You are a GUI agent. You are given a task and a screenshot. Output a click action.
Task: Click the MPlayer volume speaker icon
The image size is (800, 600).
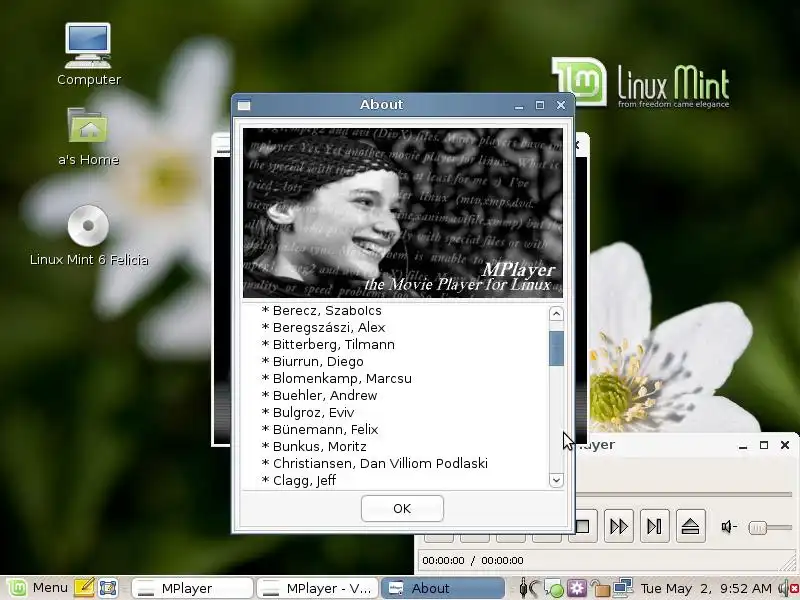[x=728, y=527]
